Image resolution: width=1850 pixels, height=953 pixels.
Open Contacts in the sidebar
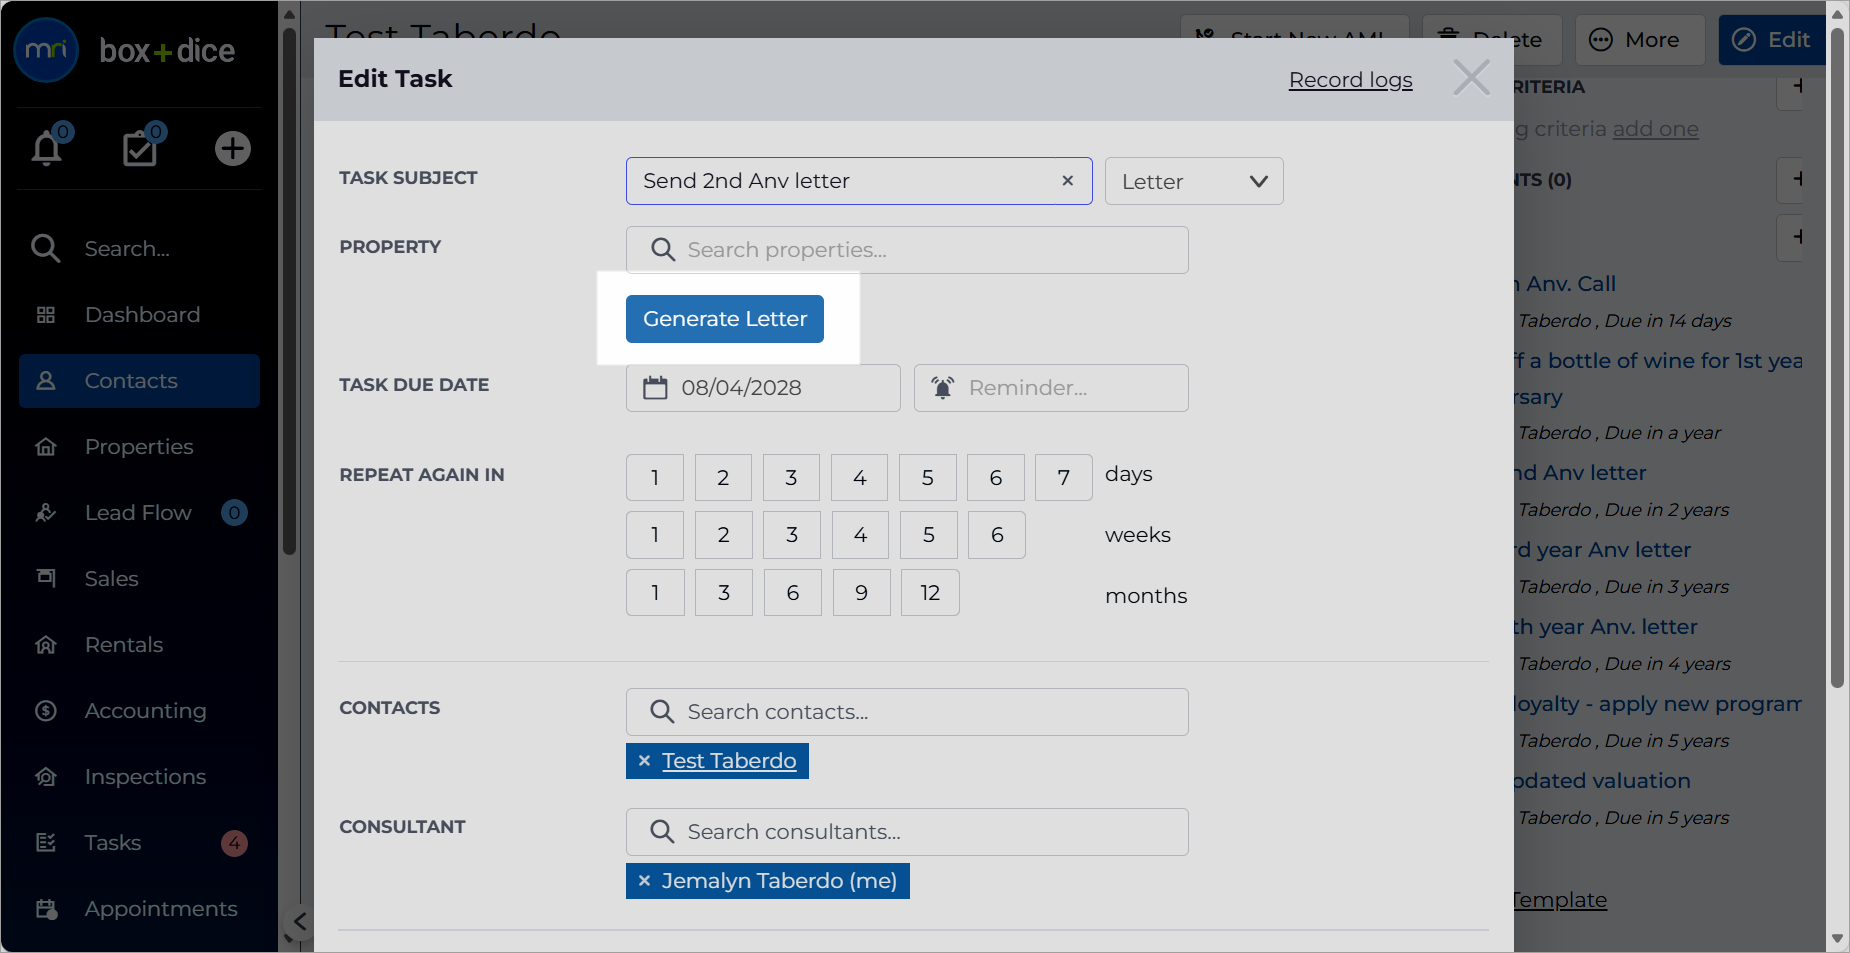click(139, 381)
